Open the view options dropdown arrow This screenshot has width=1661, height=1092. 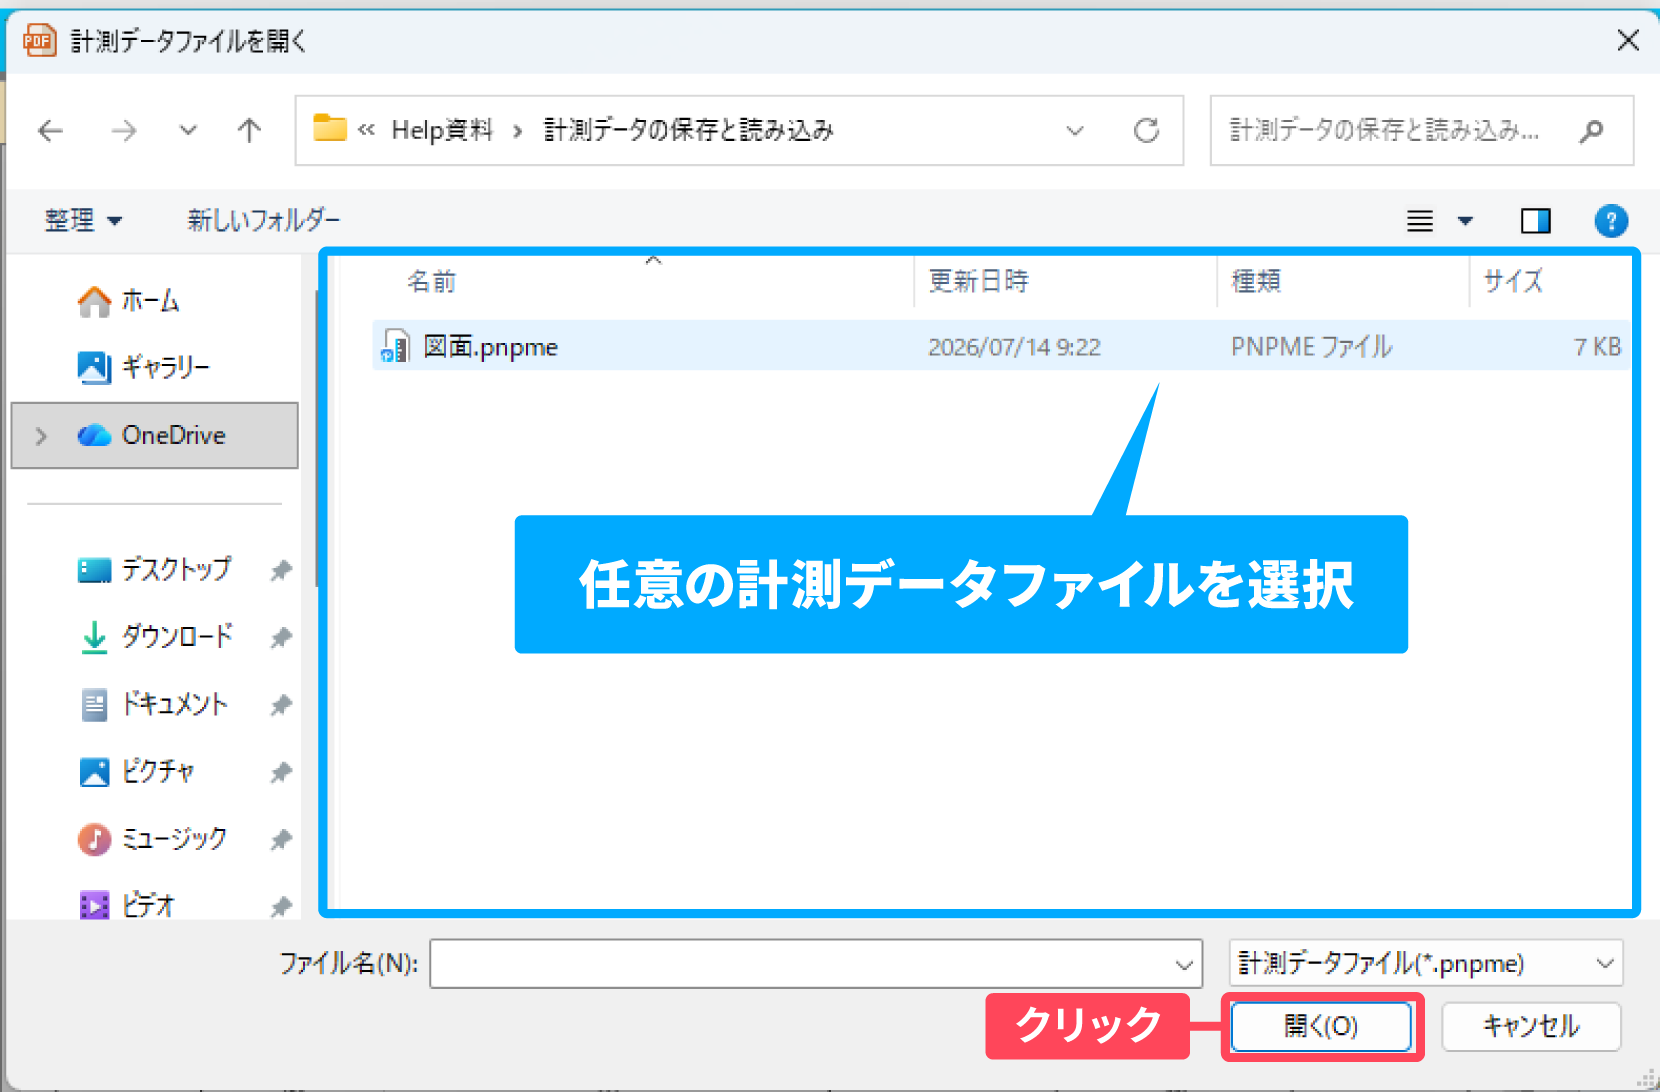coord(1465,221)
